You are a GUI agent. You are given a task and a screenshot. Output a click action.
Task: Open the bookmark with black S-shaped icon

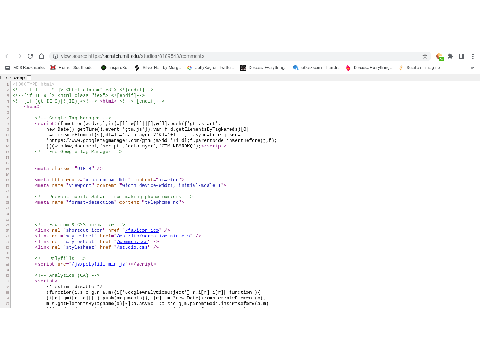157,68
